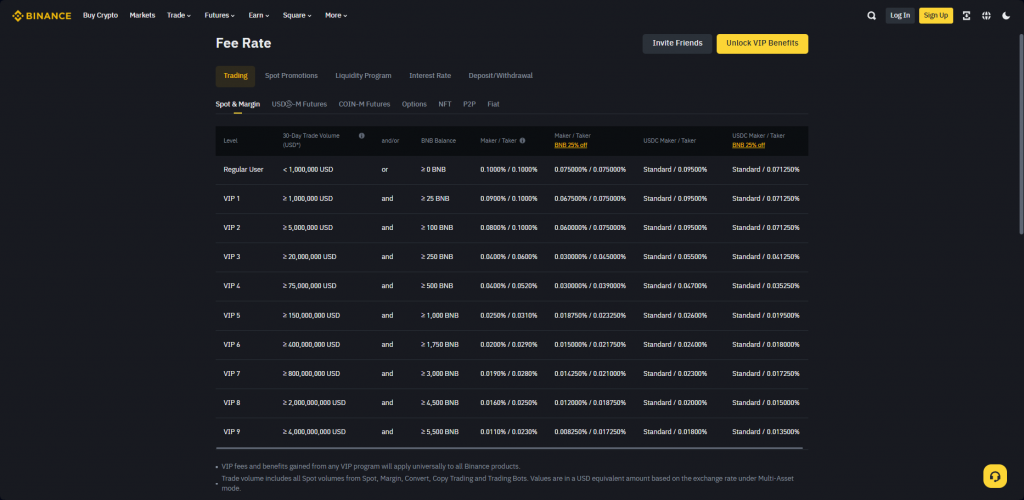The width and height of the screenshot is (1024, 500).
Task: Toggle dark mode moon icon
Action: click(x=1006, y=16)
